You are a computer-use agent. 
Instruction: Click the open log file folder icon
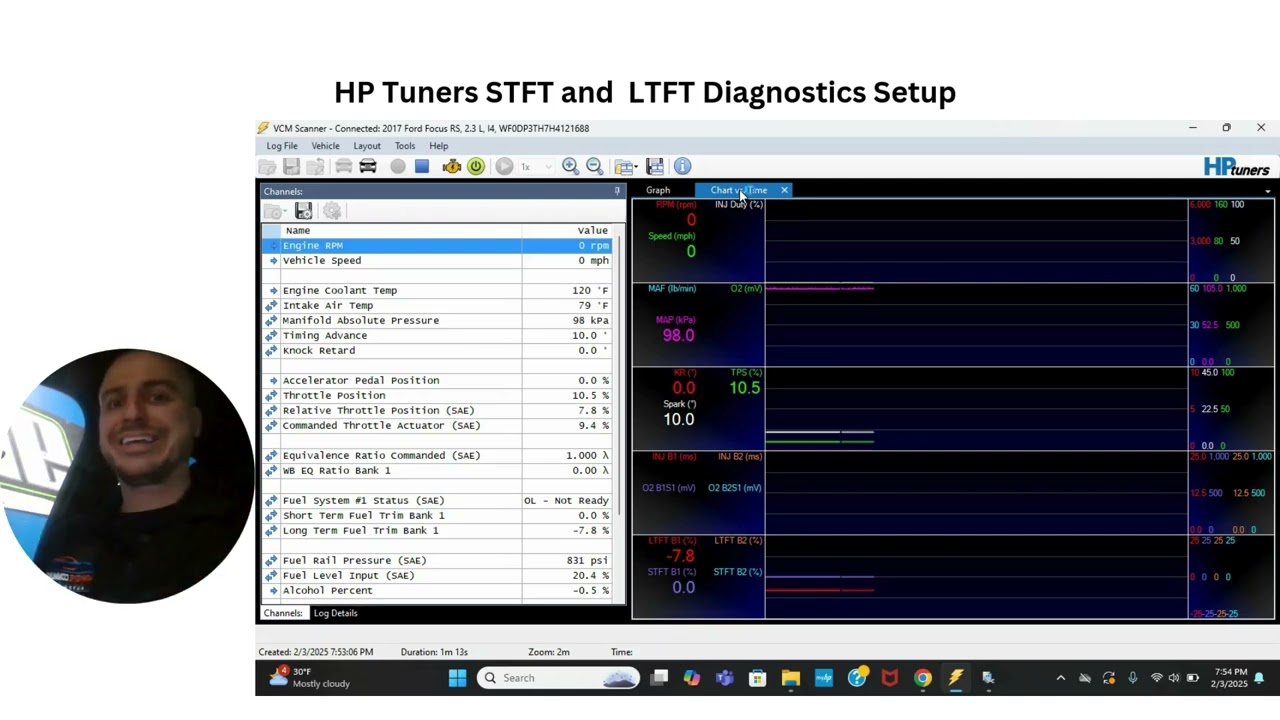click(267, 167)
